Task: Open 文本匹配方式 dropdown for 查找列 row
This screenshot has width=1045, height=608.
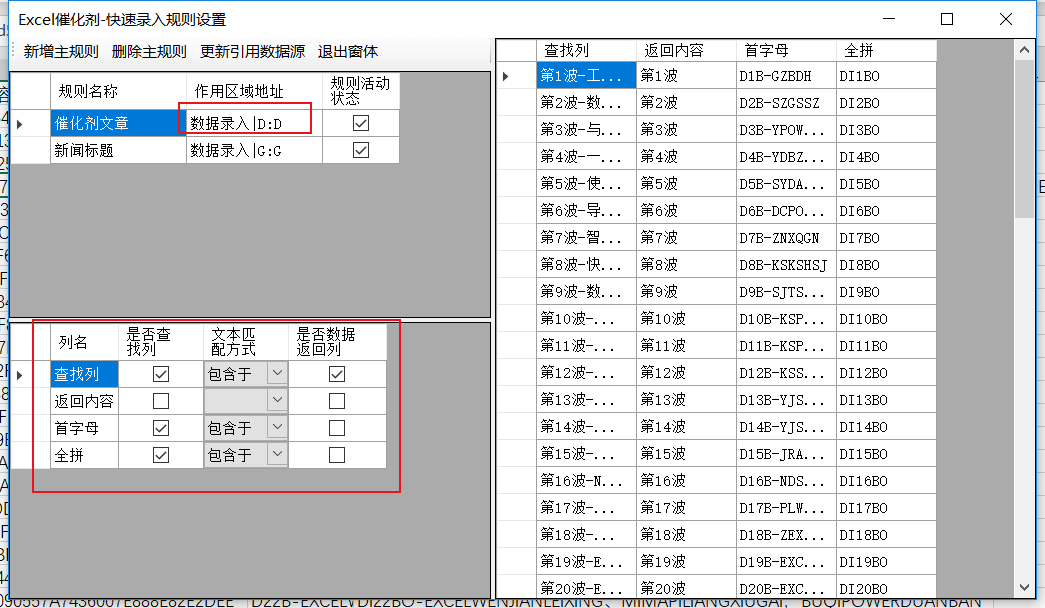Action: click(277, 373)
